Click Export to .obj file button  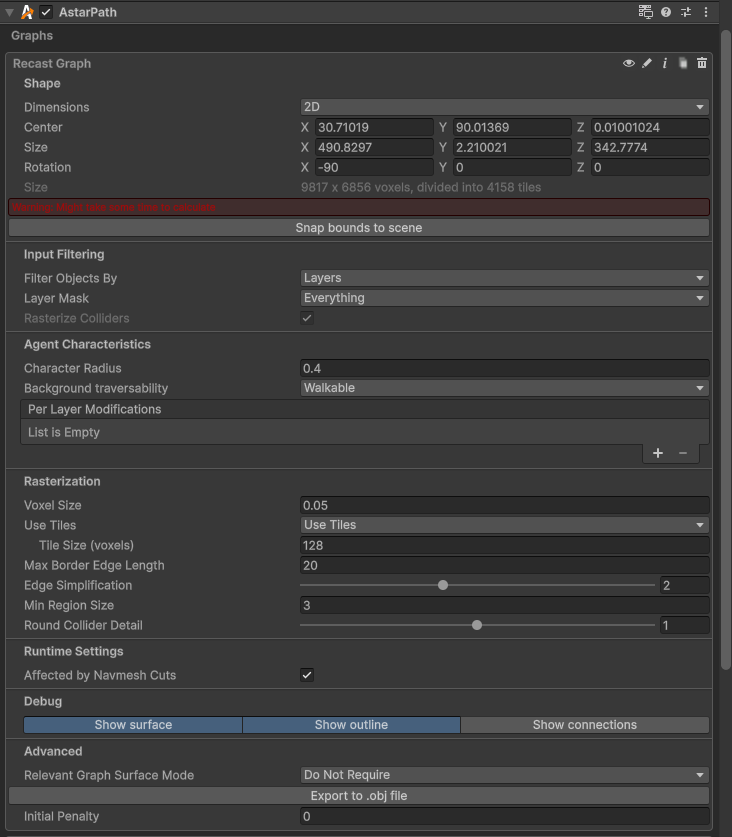(x=359, y=796)
